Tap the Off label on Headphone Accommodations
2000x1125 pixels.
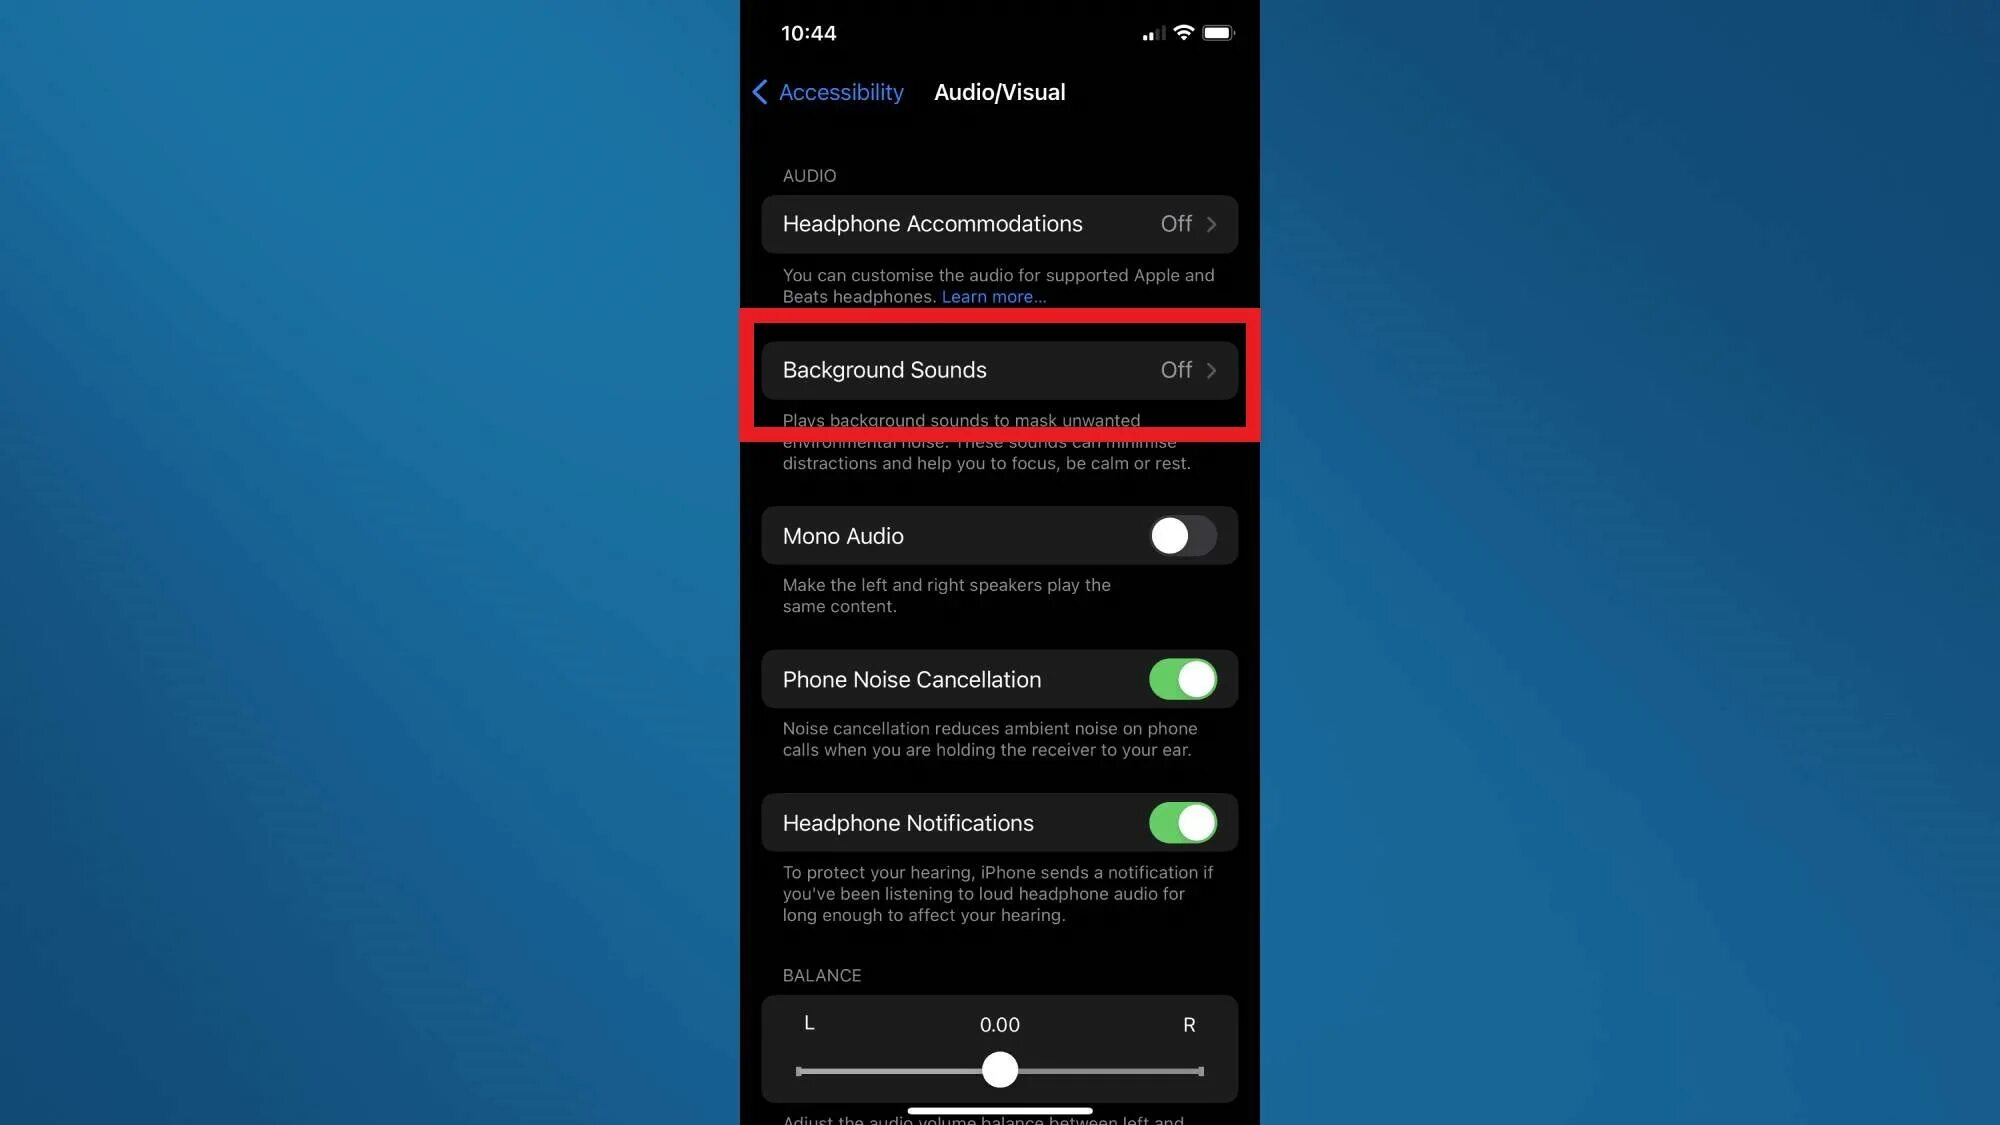tap(1176, 223)
